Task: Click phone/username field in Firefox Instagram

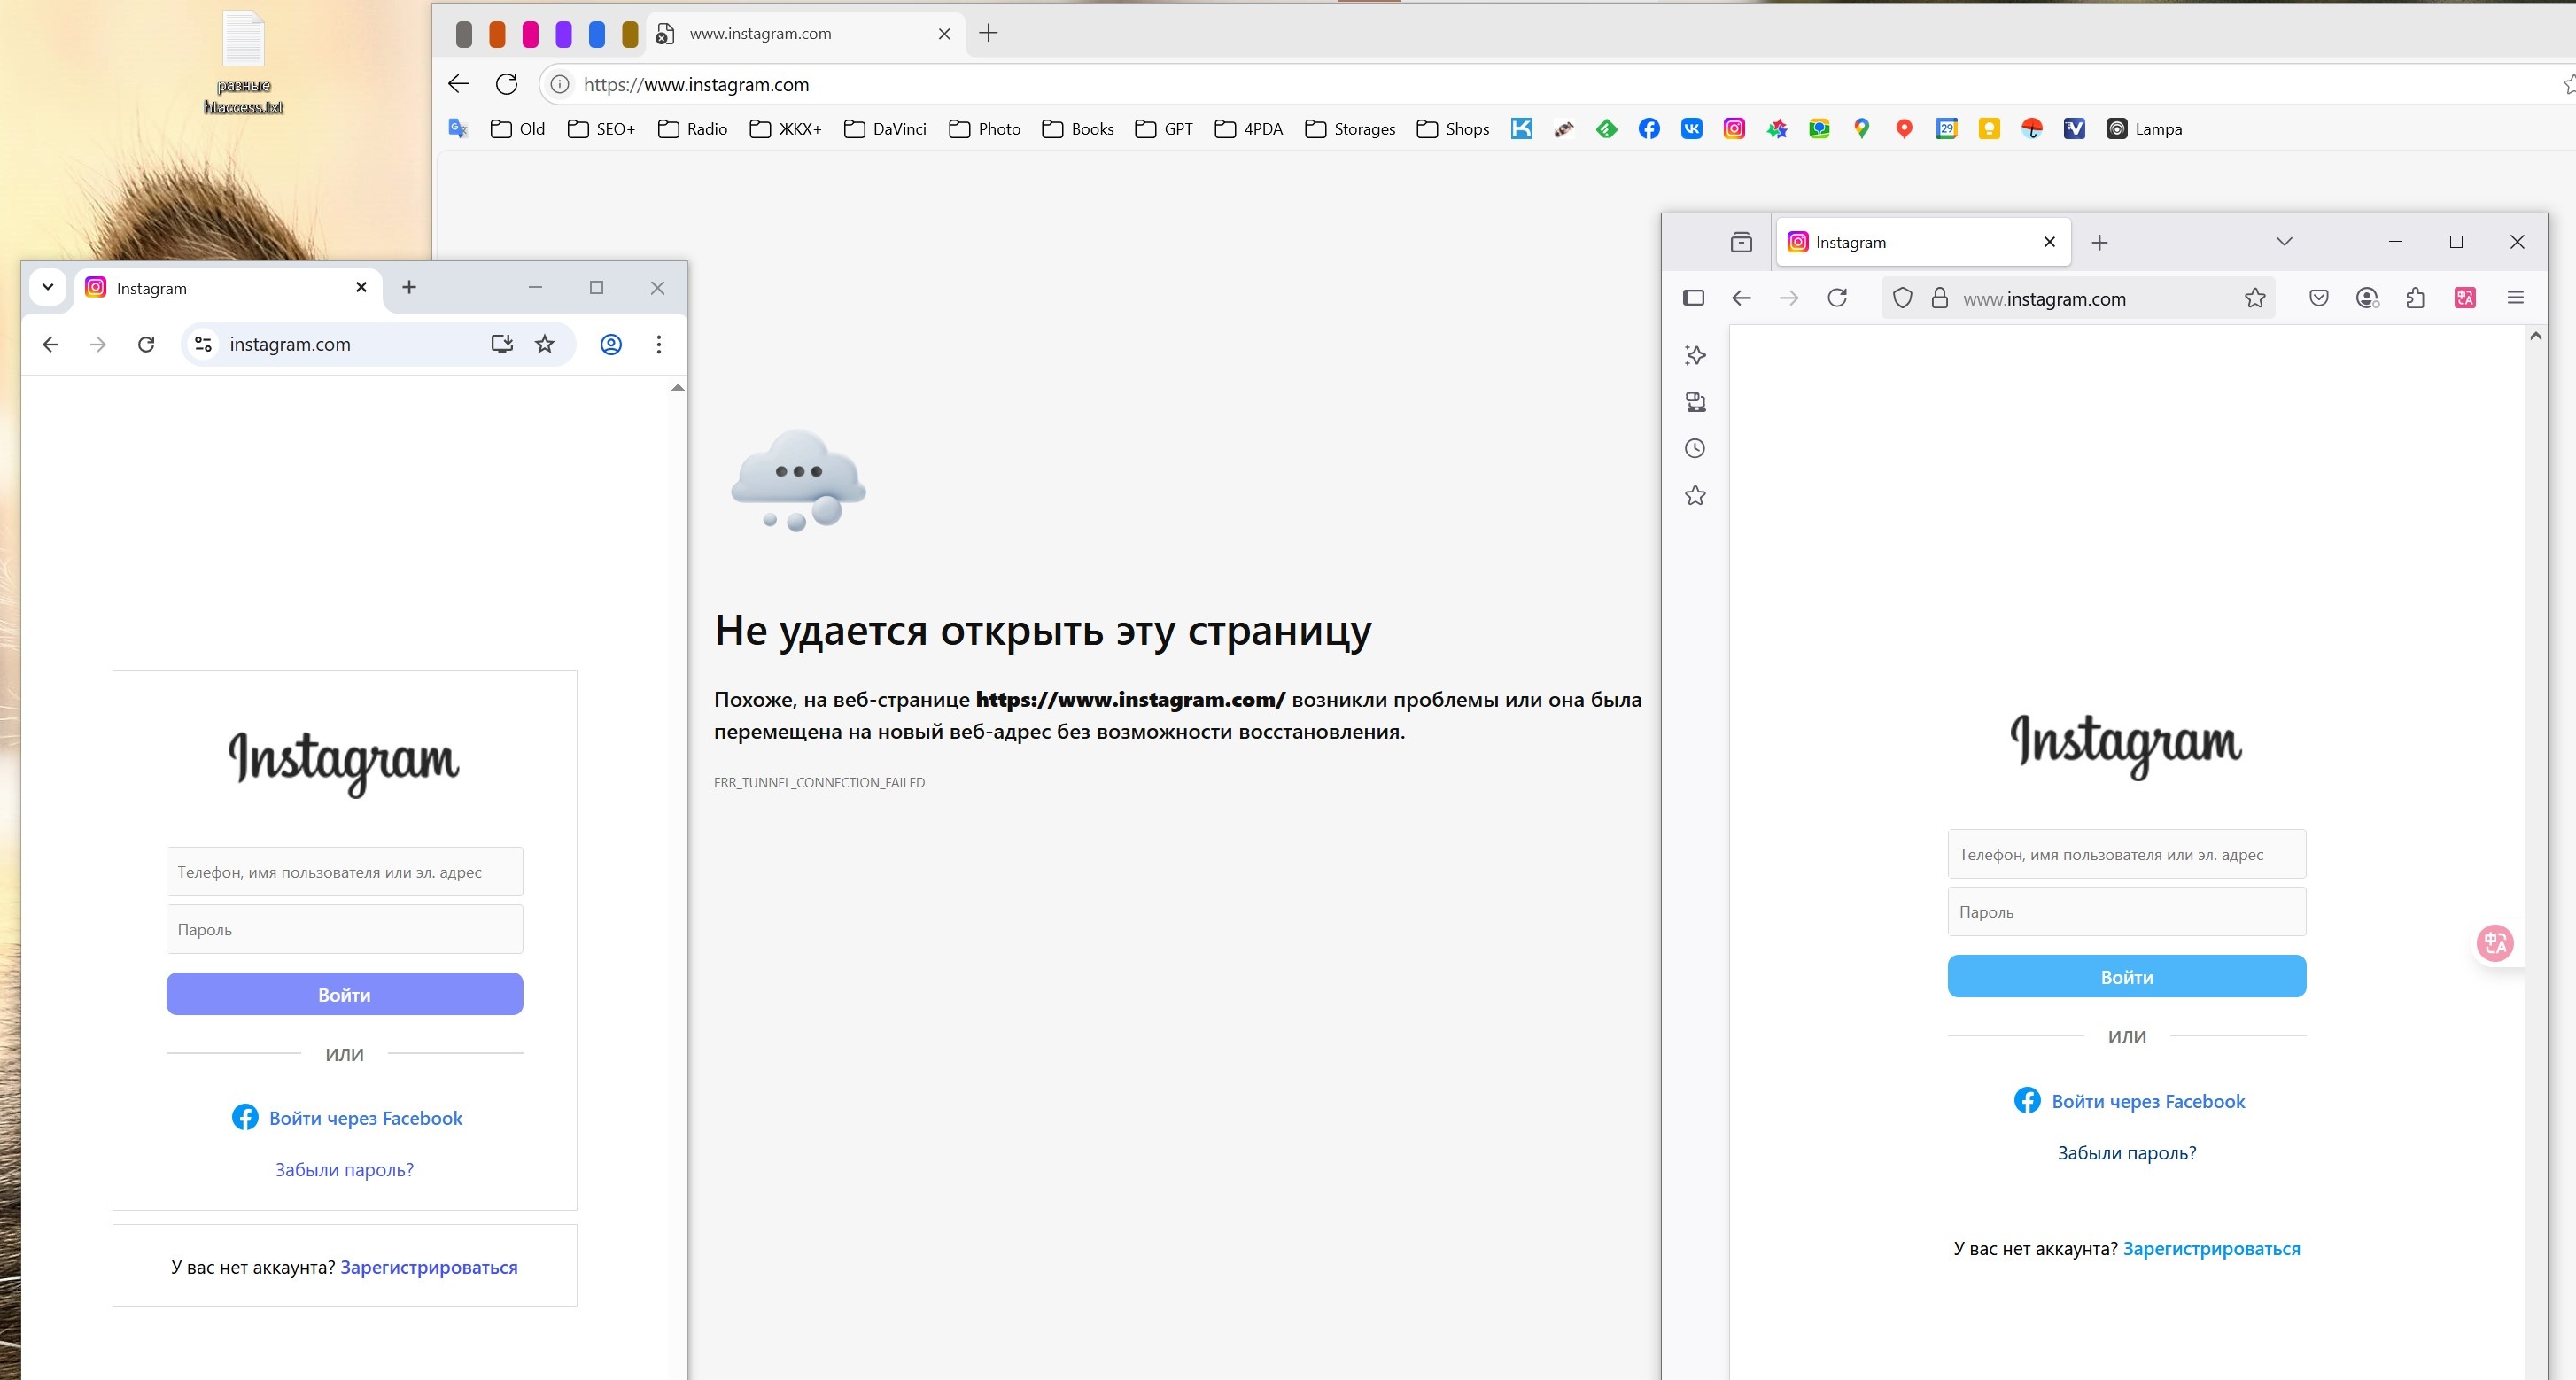Action: pos(2126,854)
